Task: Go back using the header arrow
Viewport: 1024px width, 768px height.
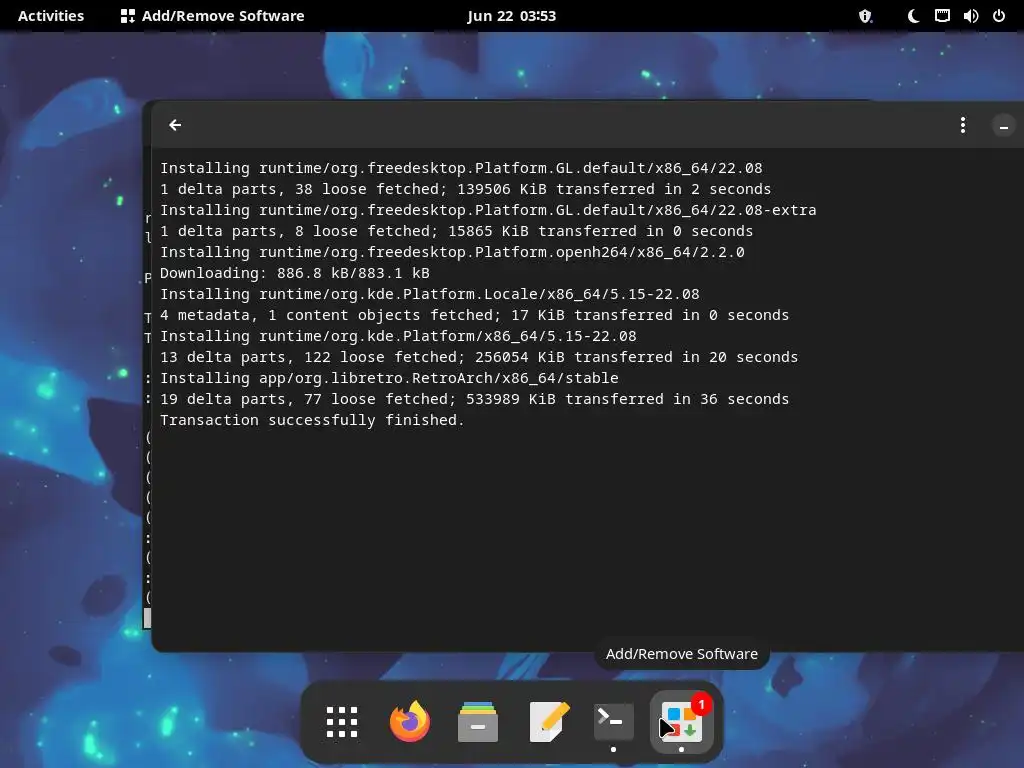Action: point(175,125)
